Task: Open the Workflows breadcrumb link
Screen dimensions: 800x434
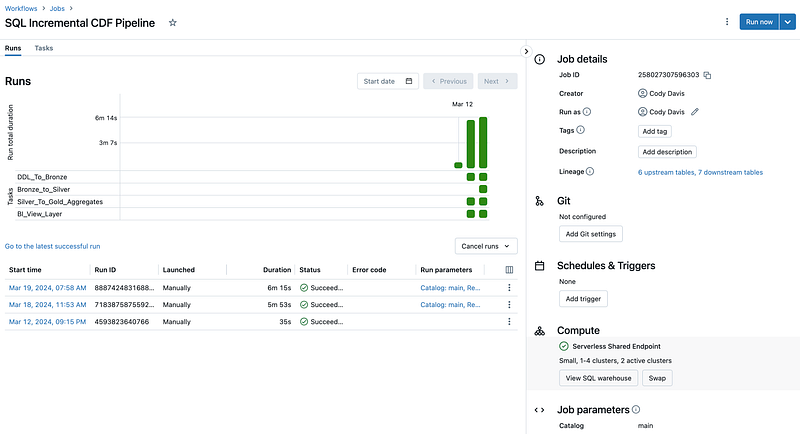Action: tap(21, 9)
